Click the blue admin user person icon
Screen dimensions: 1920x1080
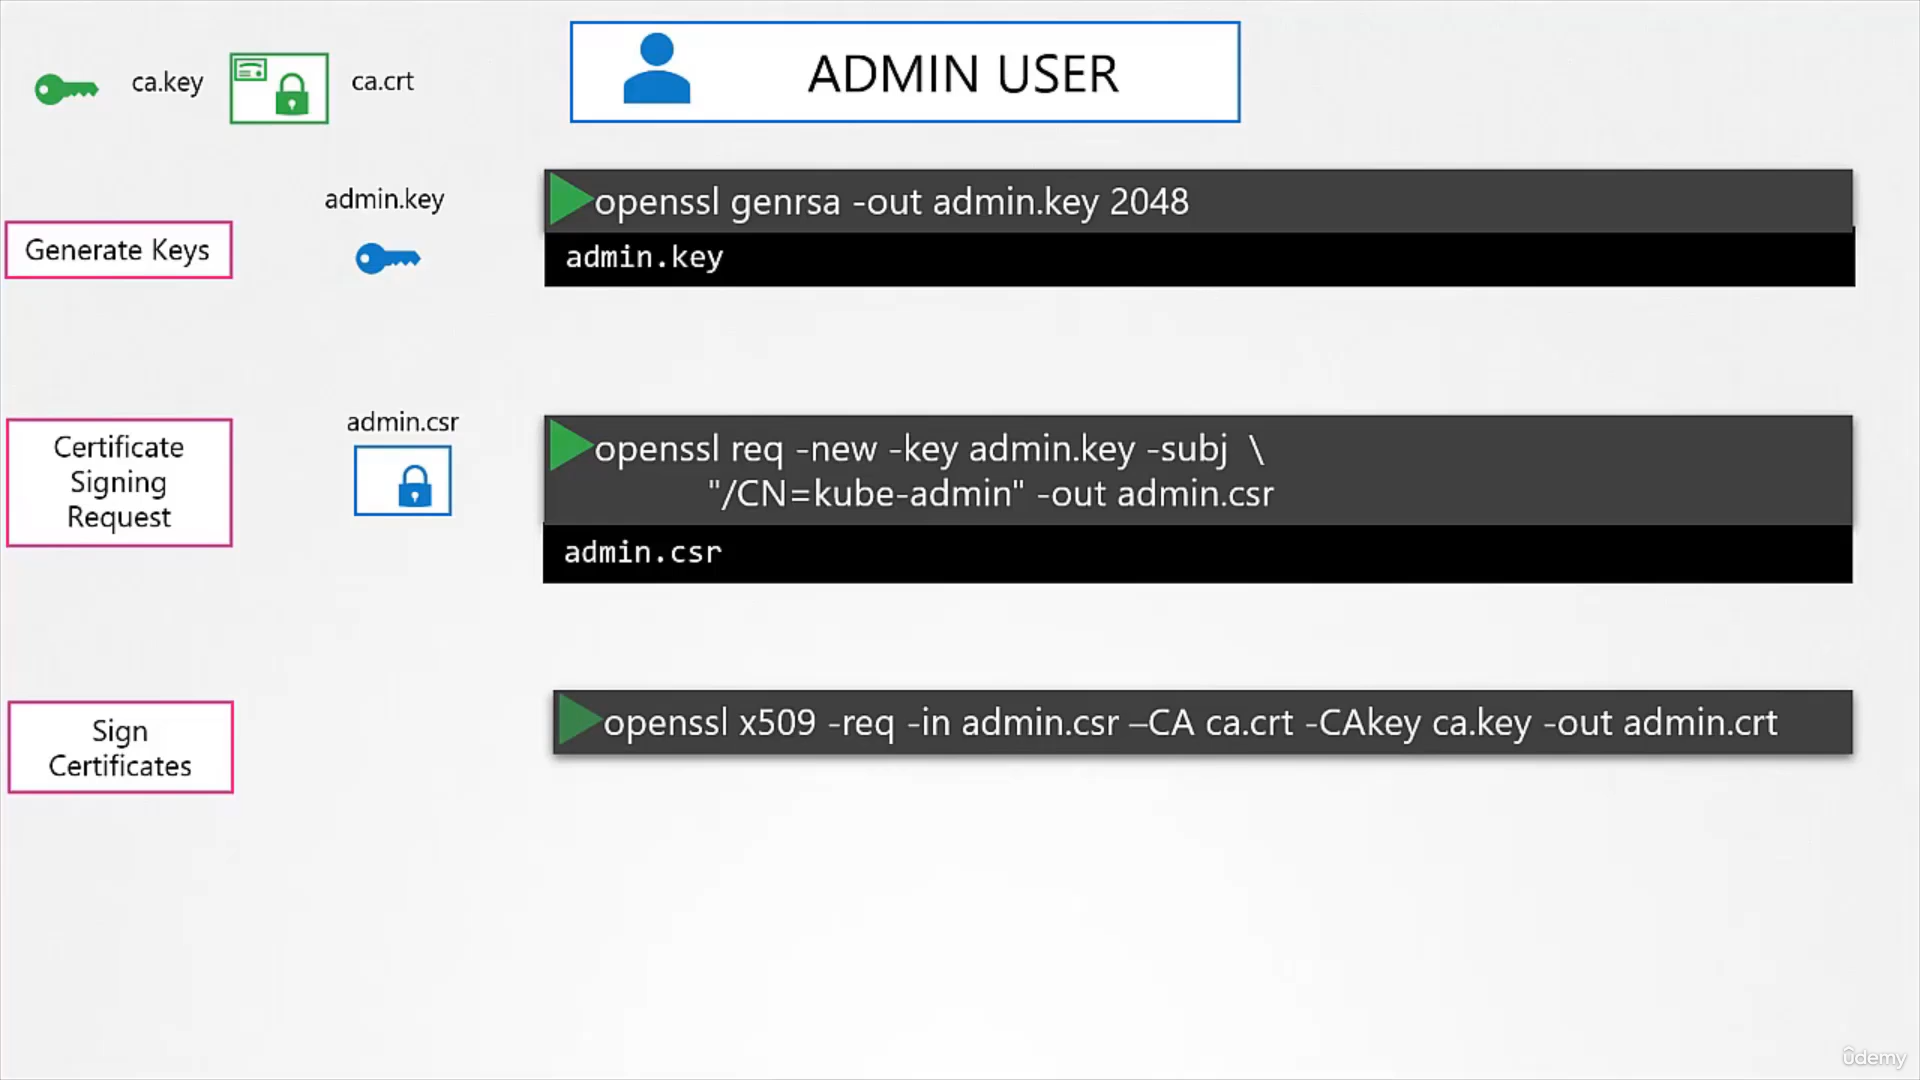[656, 69]
